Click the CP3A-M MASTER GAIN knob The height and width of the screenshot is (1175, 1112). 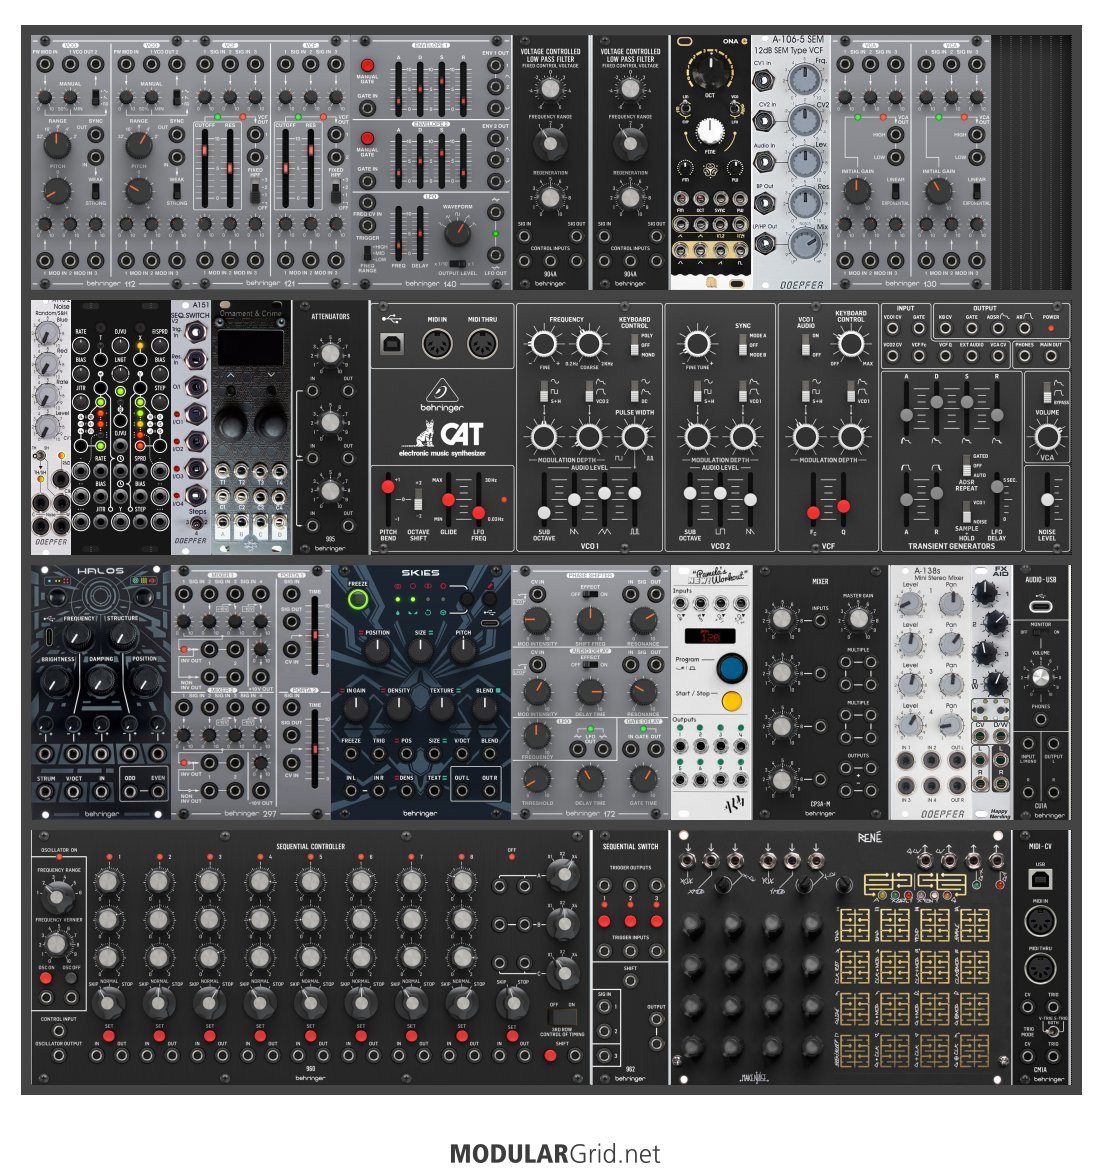(858, 618)
